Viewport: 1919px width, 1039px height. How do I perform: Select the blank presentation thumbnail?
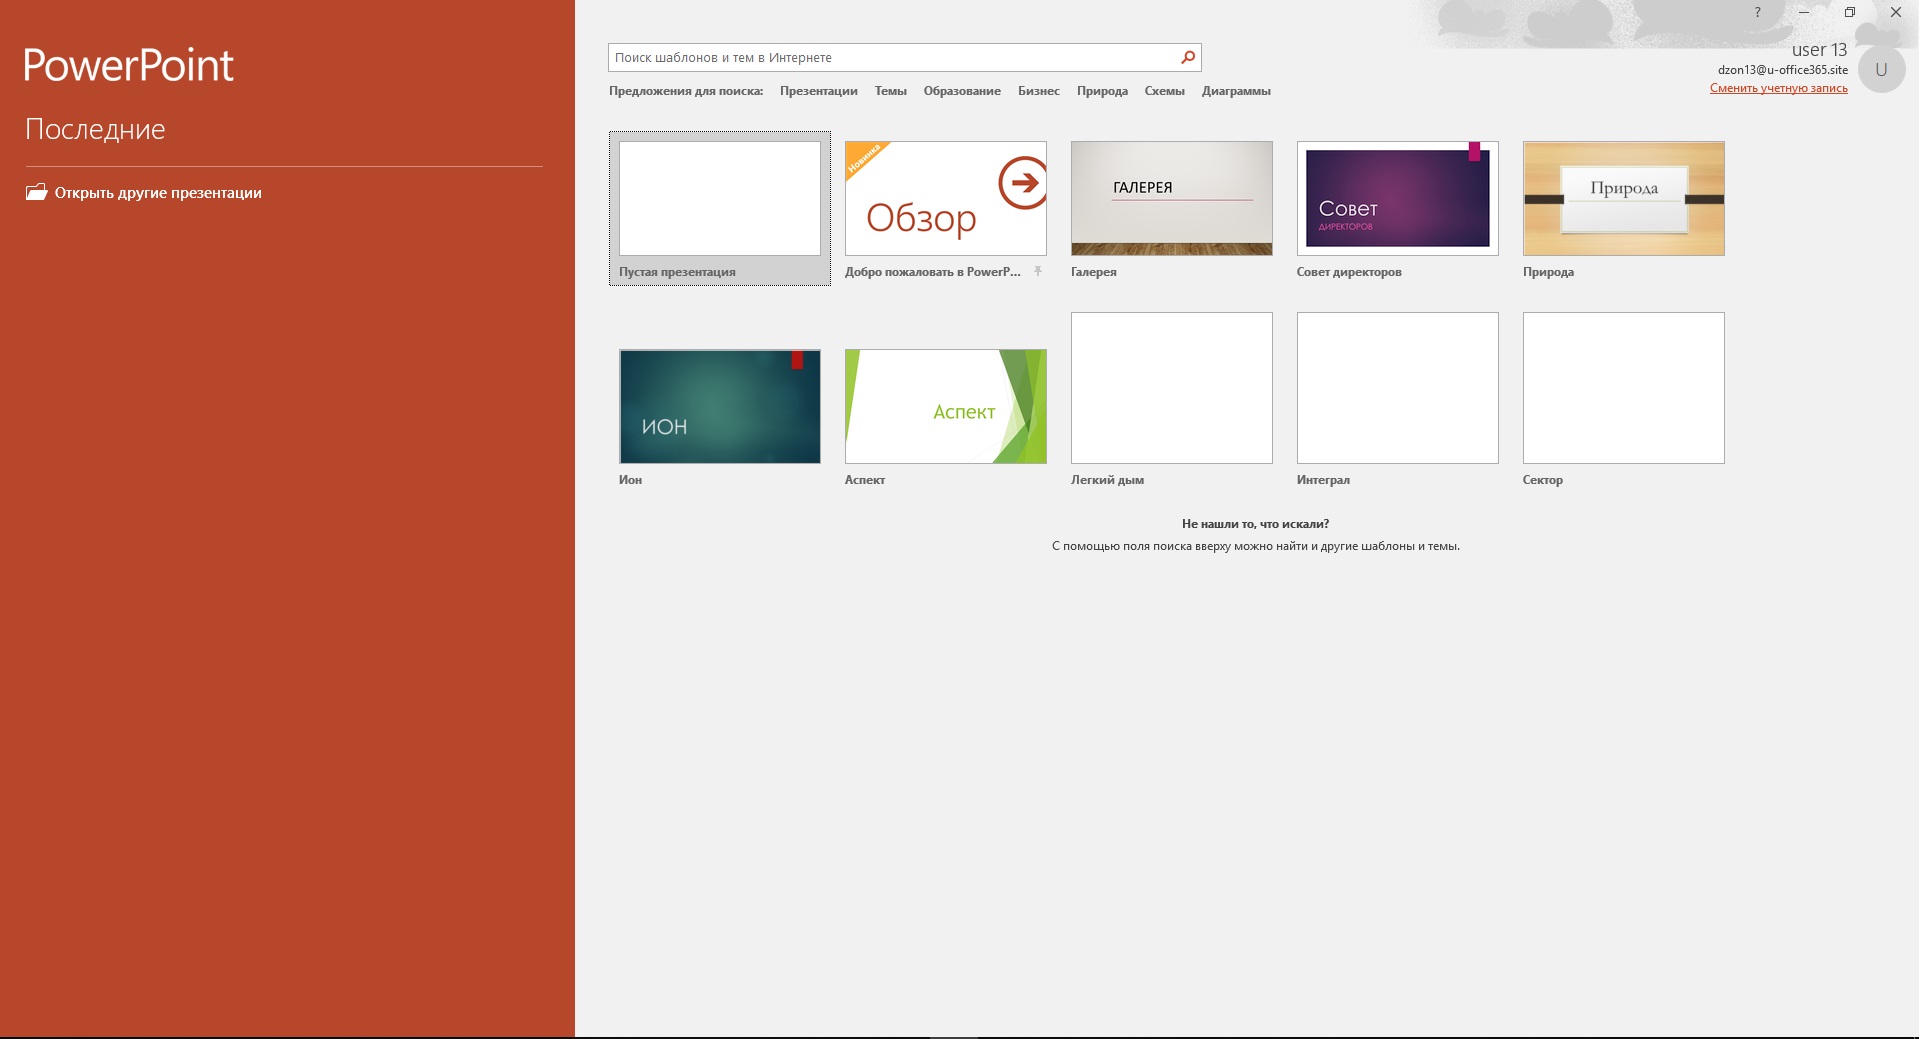tap(720, 198)
